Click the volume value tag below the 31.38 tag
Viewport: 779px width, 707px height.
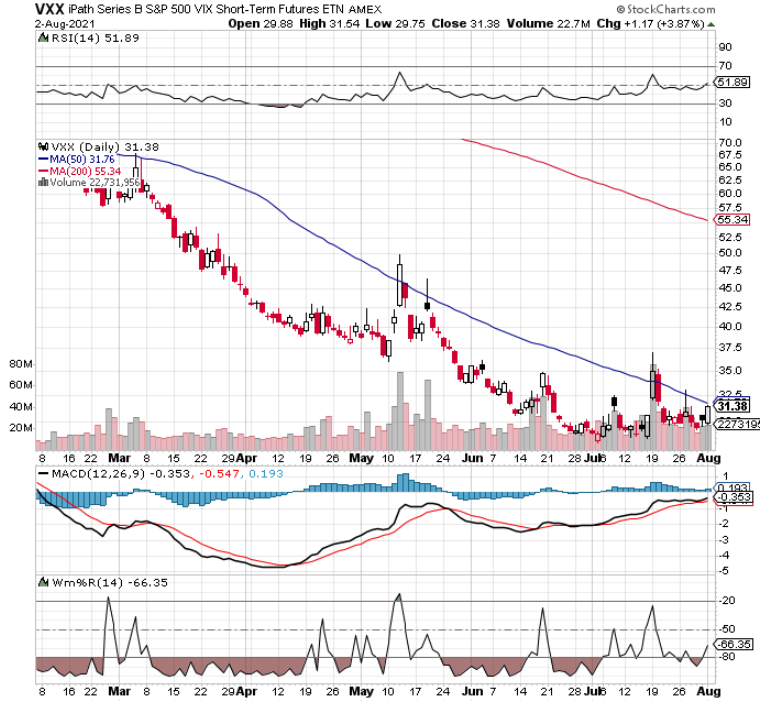(x=736, y=424)
